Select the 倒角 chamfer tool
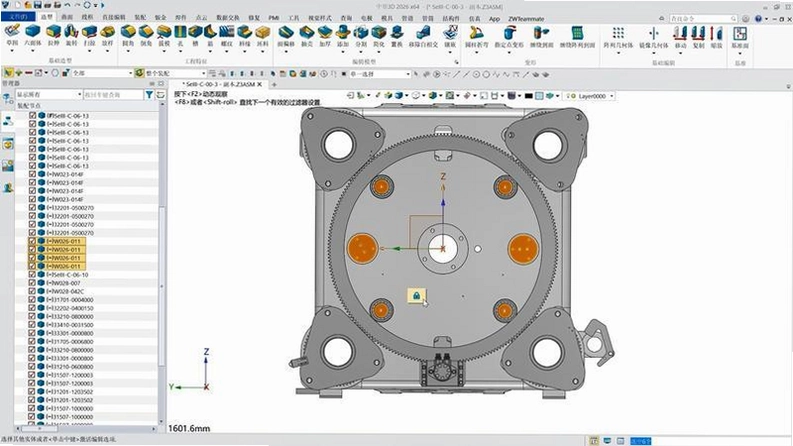Screen dimensions: 793x446 [146, 35]
